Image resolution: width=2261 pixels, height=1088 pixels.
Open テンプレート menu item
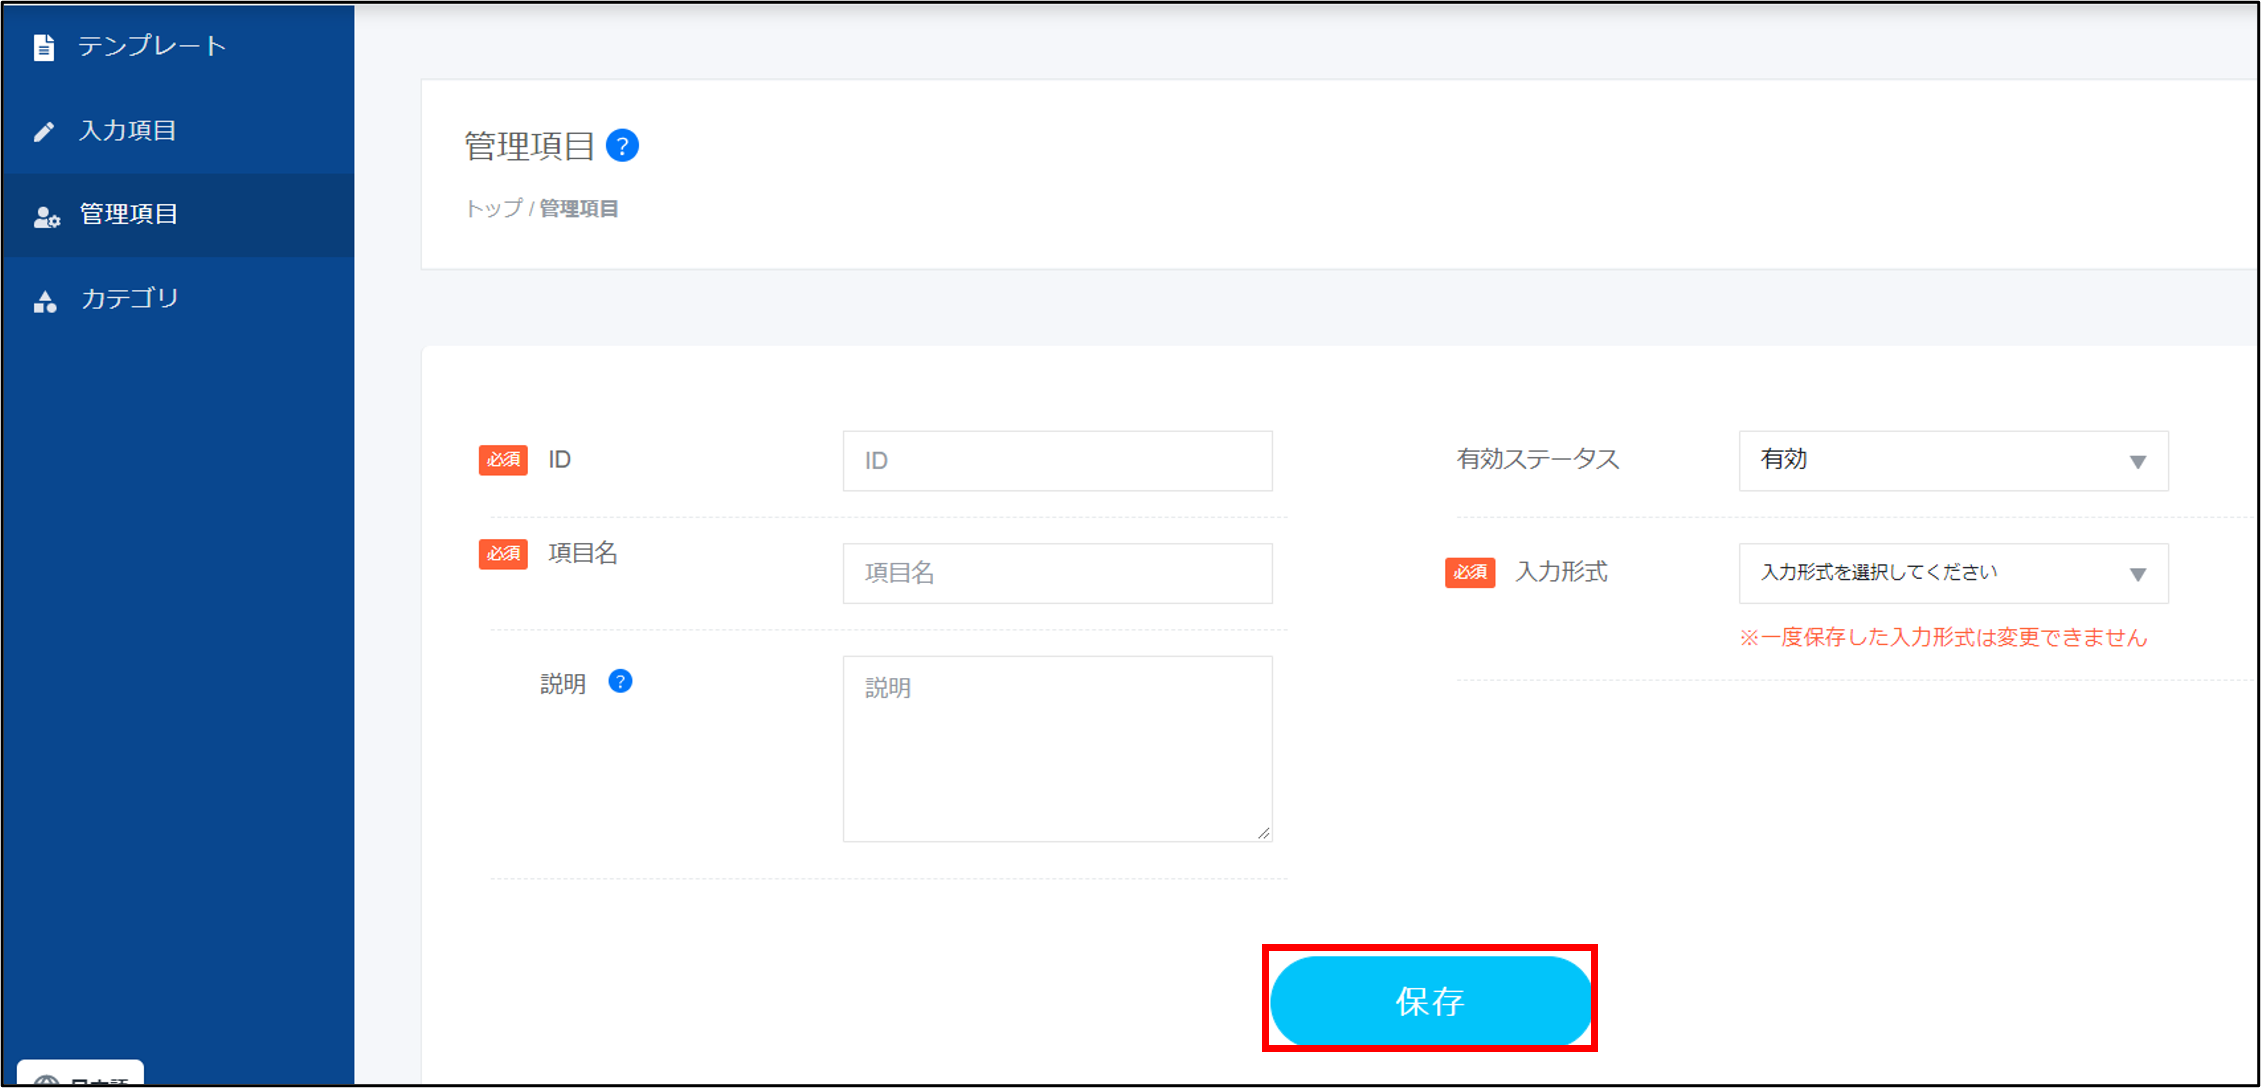point(152,46)
